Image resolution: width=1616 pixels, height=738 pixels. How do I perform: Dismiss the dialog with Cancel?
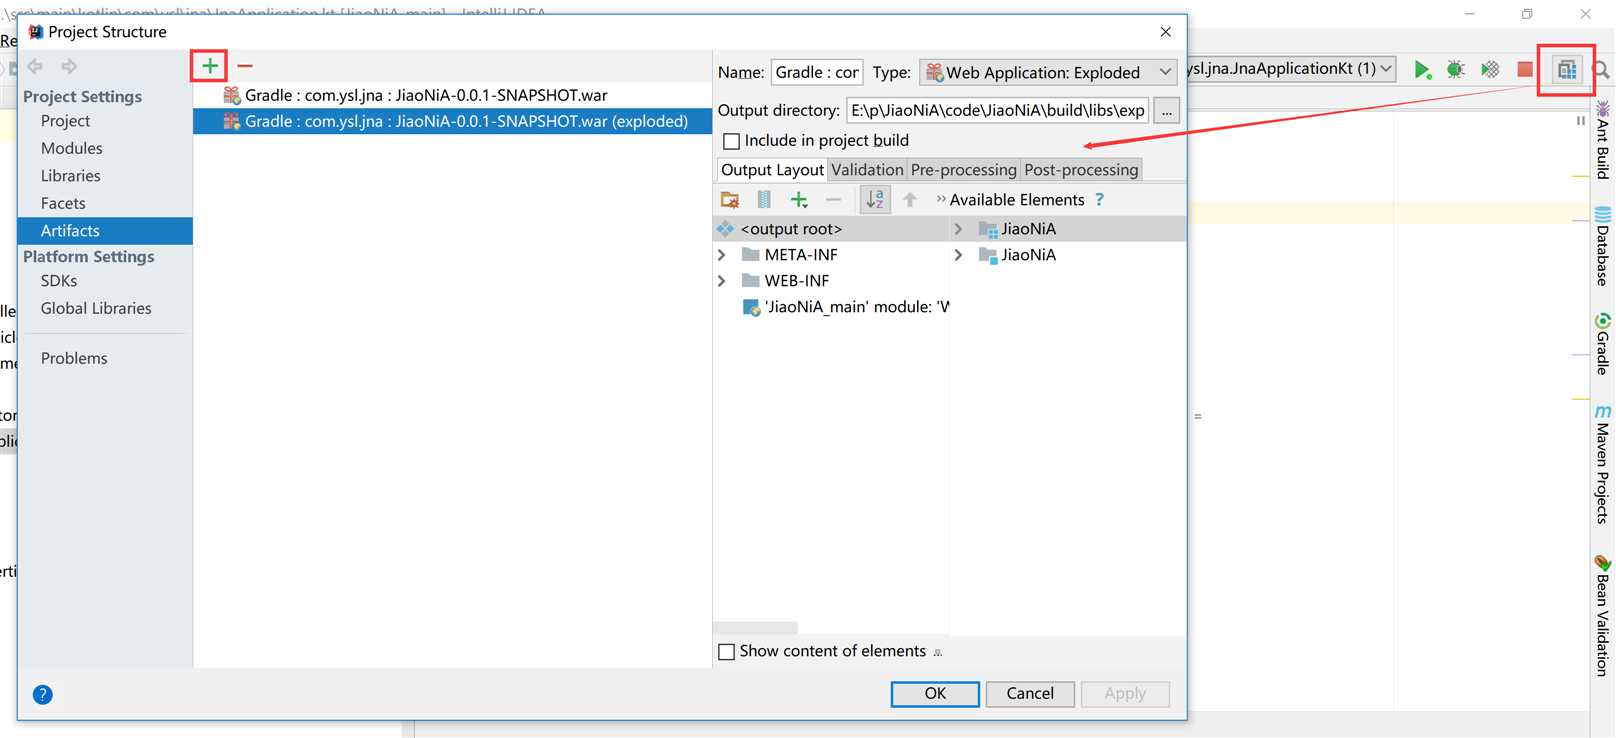click(1030, 694)
